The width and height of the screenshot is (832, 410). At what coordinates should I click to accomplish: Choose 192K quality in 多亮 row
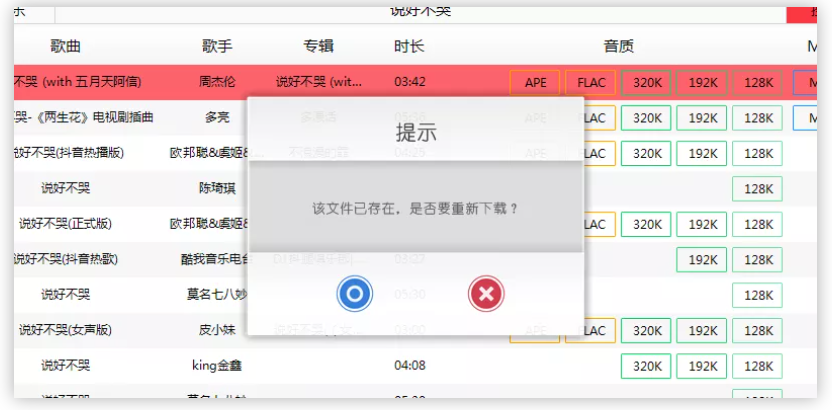click(701, 118)
